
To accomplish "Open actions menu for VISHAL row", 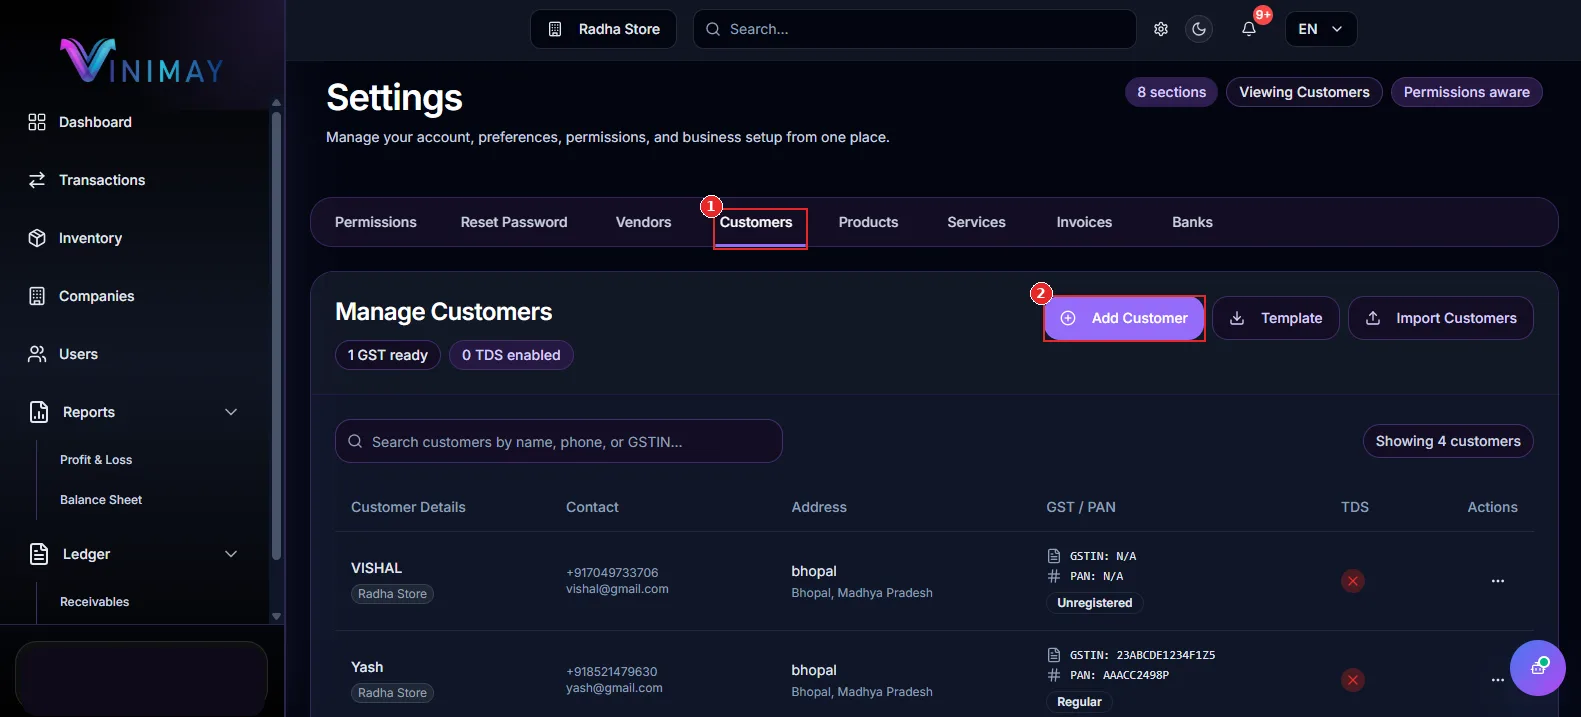I will [1498, 581].
